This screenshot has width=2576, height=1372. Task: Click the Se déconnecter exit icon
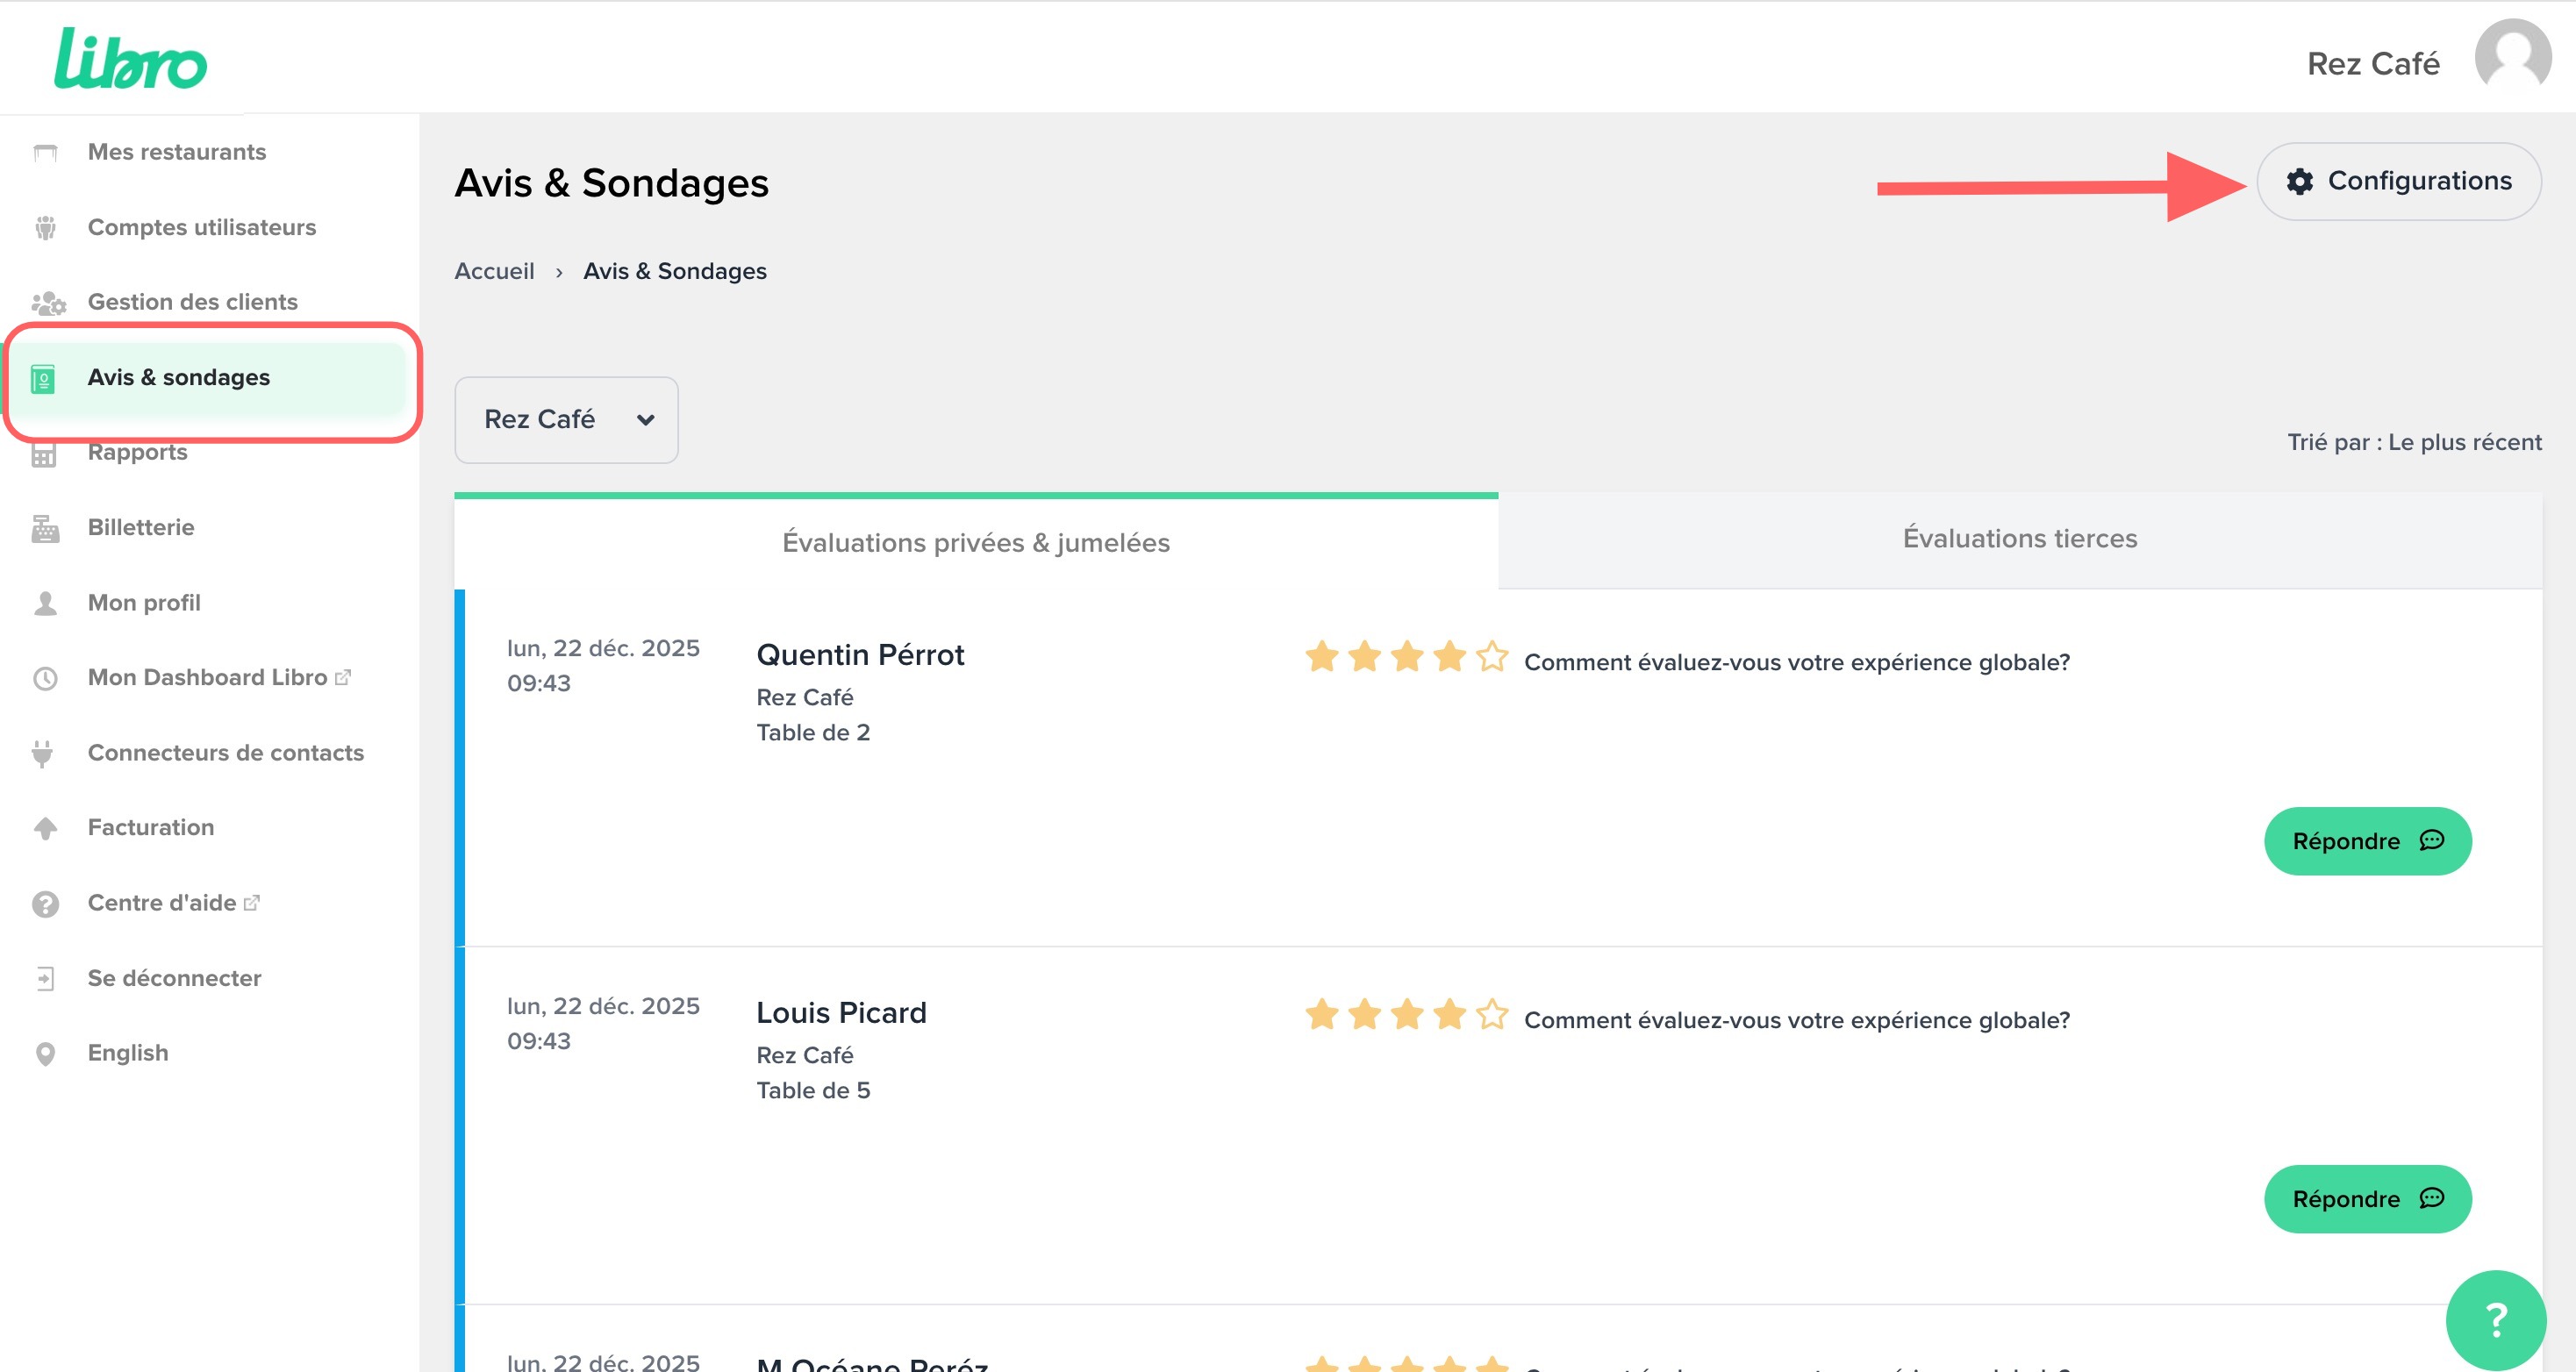tap(45, 978)
